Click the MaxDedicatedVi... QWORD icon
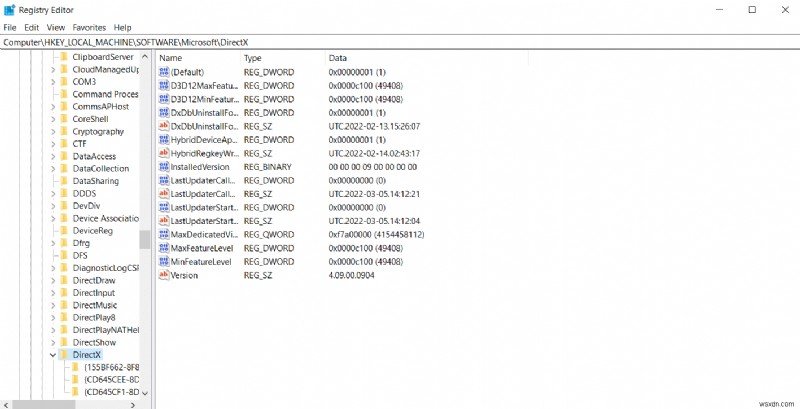Viewport: 800px width, 409px height. click(164, 235)
